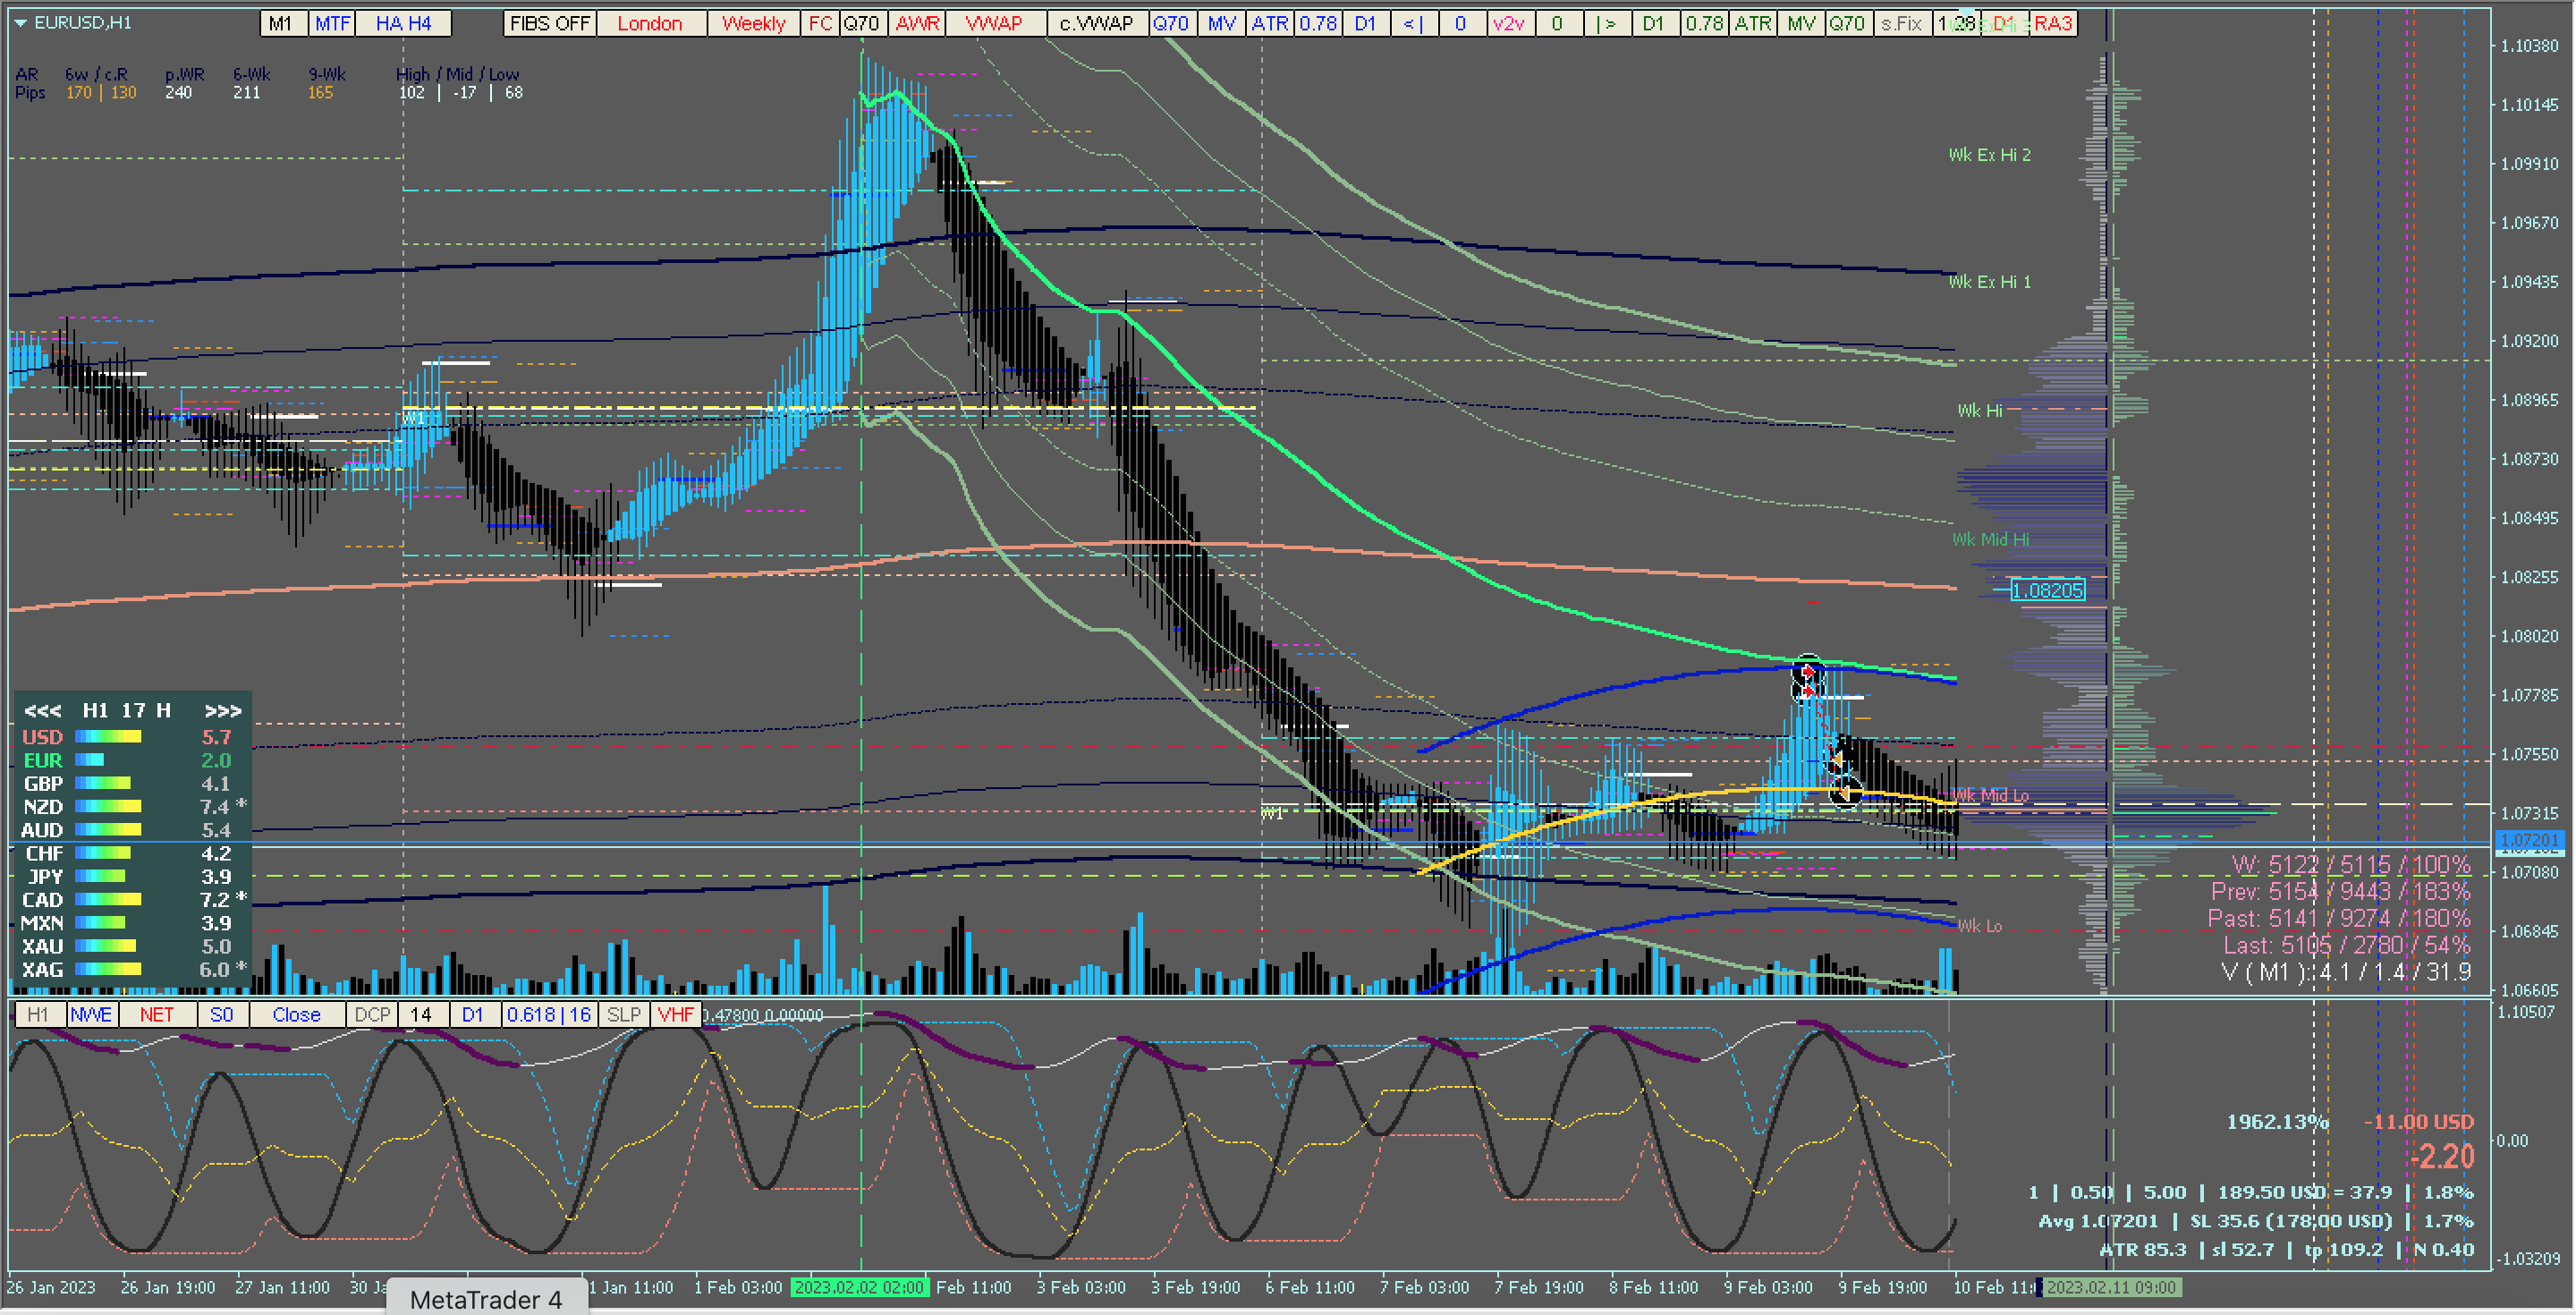Click the '<<<' arrow in currency panel

coord(43,711)
